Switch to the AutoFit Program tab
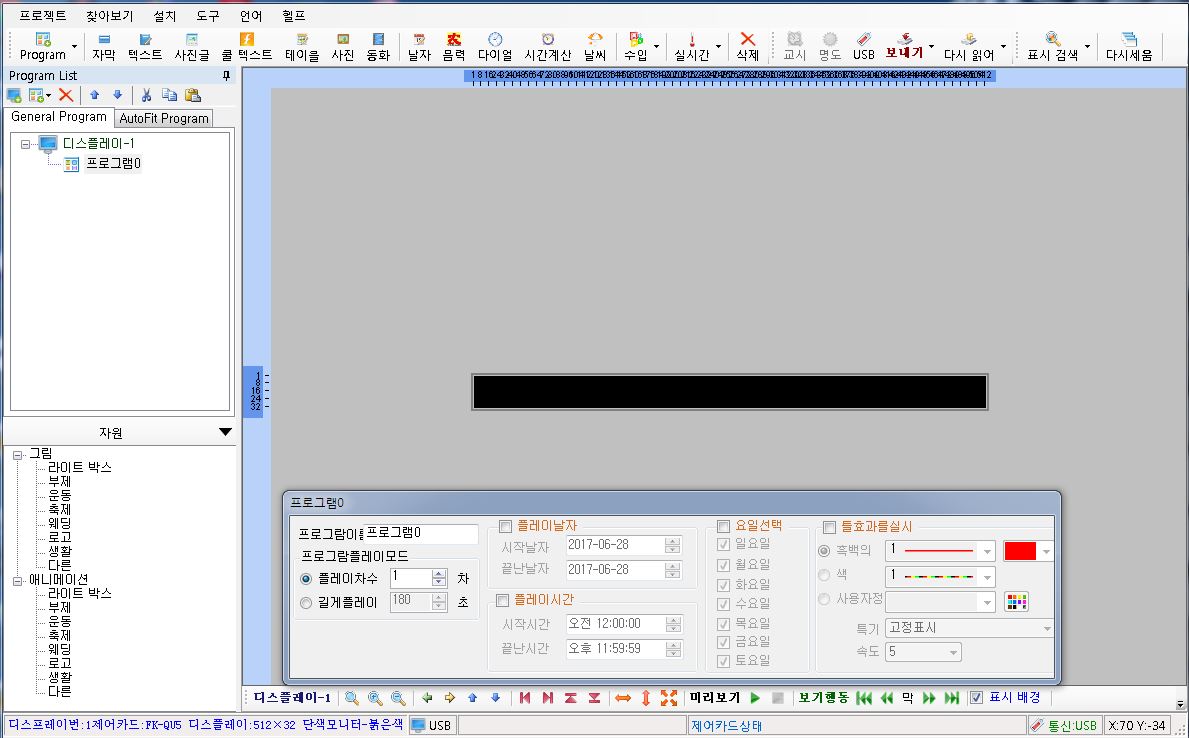 pos(164,118)
